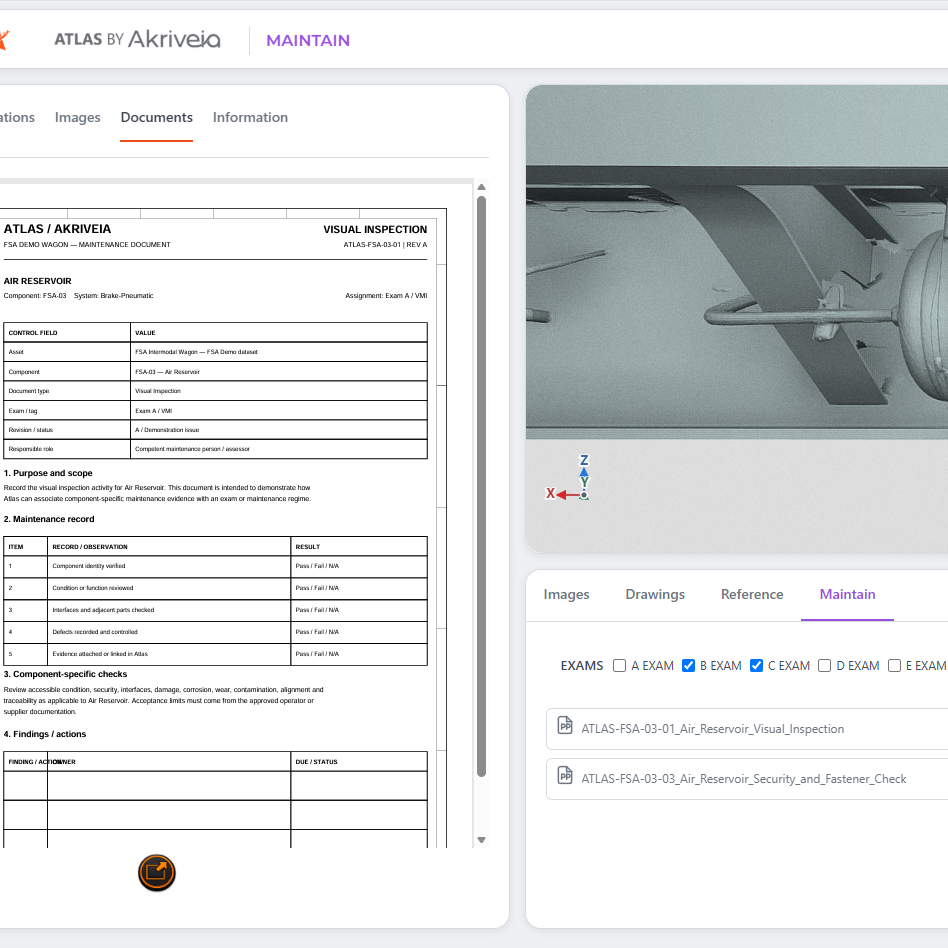Open the Images tab below the 3D view
Image resolution: width=948 pixels, height=948 pixels.
(567, 594)
